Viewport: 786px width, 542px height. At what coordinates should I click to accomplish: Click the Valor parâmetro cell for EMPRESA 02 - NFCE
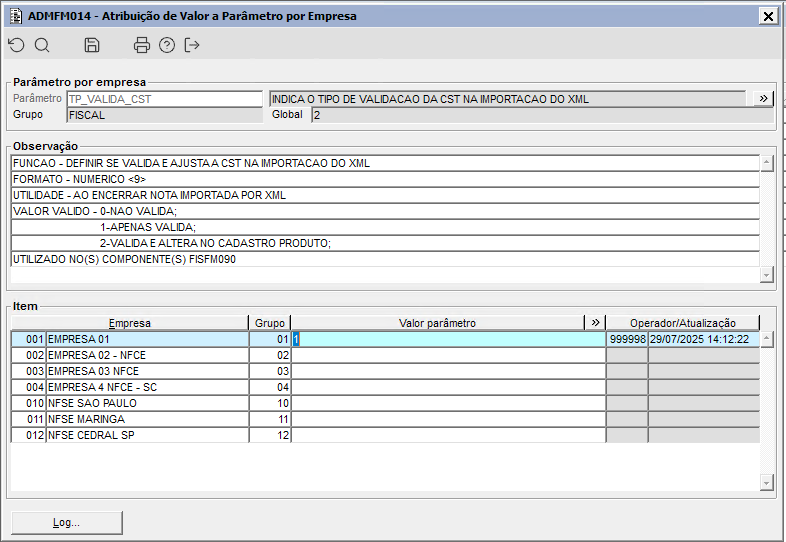[449, 355]
